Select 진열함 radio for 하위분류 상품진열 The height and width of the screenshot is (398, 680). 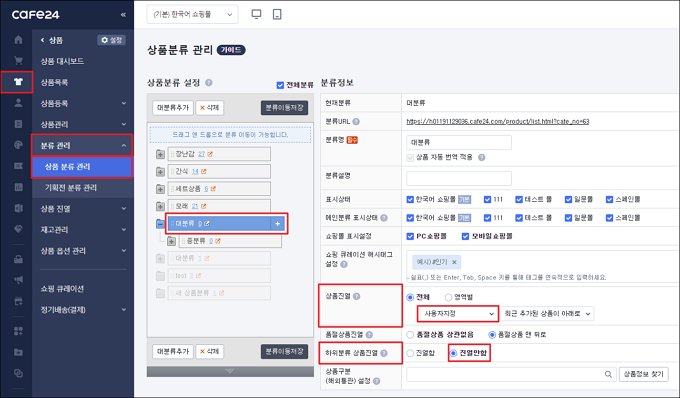(x=410, y=353)
